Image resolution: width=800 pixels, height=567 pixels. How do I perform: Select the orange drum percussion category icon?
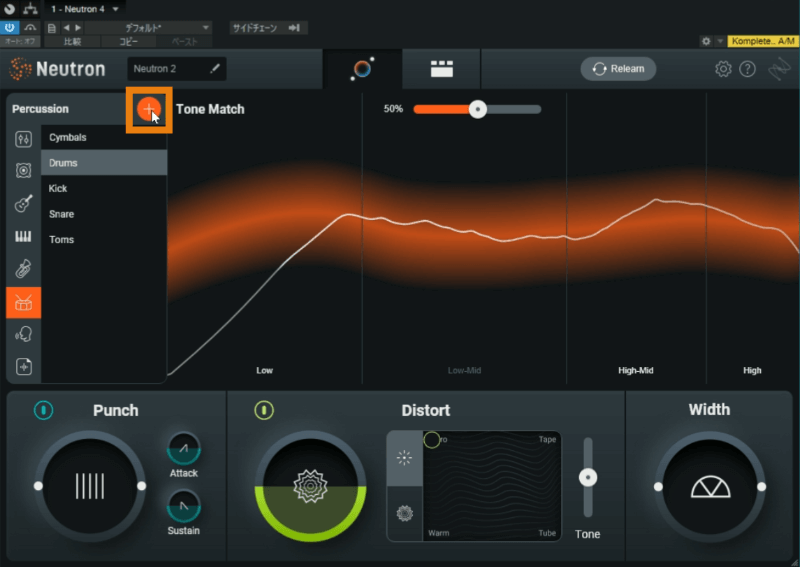click(x=23, y=303)
